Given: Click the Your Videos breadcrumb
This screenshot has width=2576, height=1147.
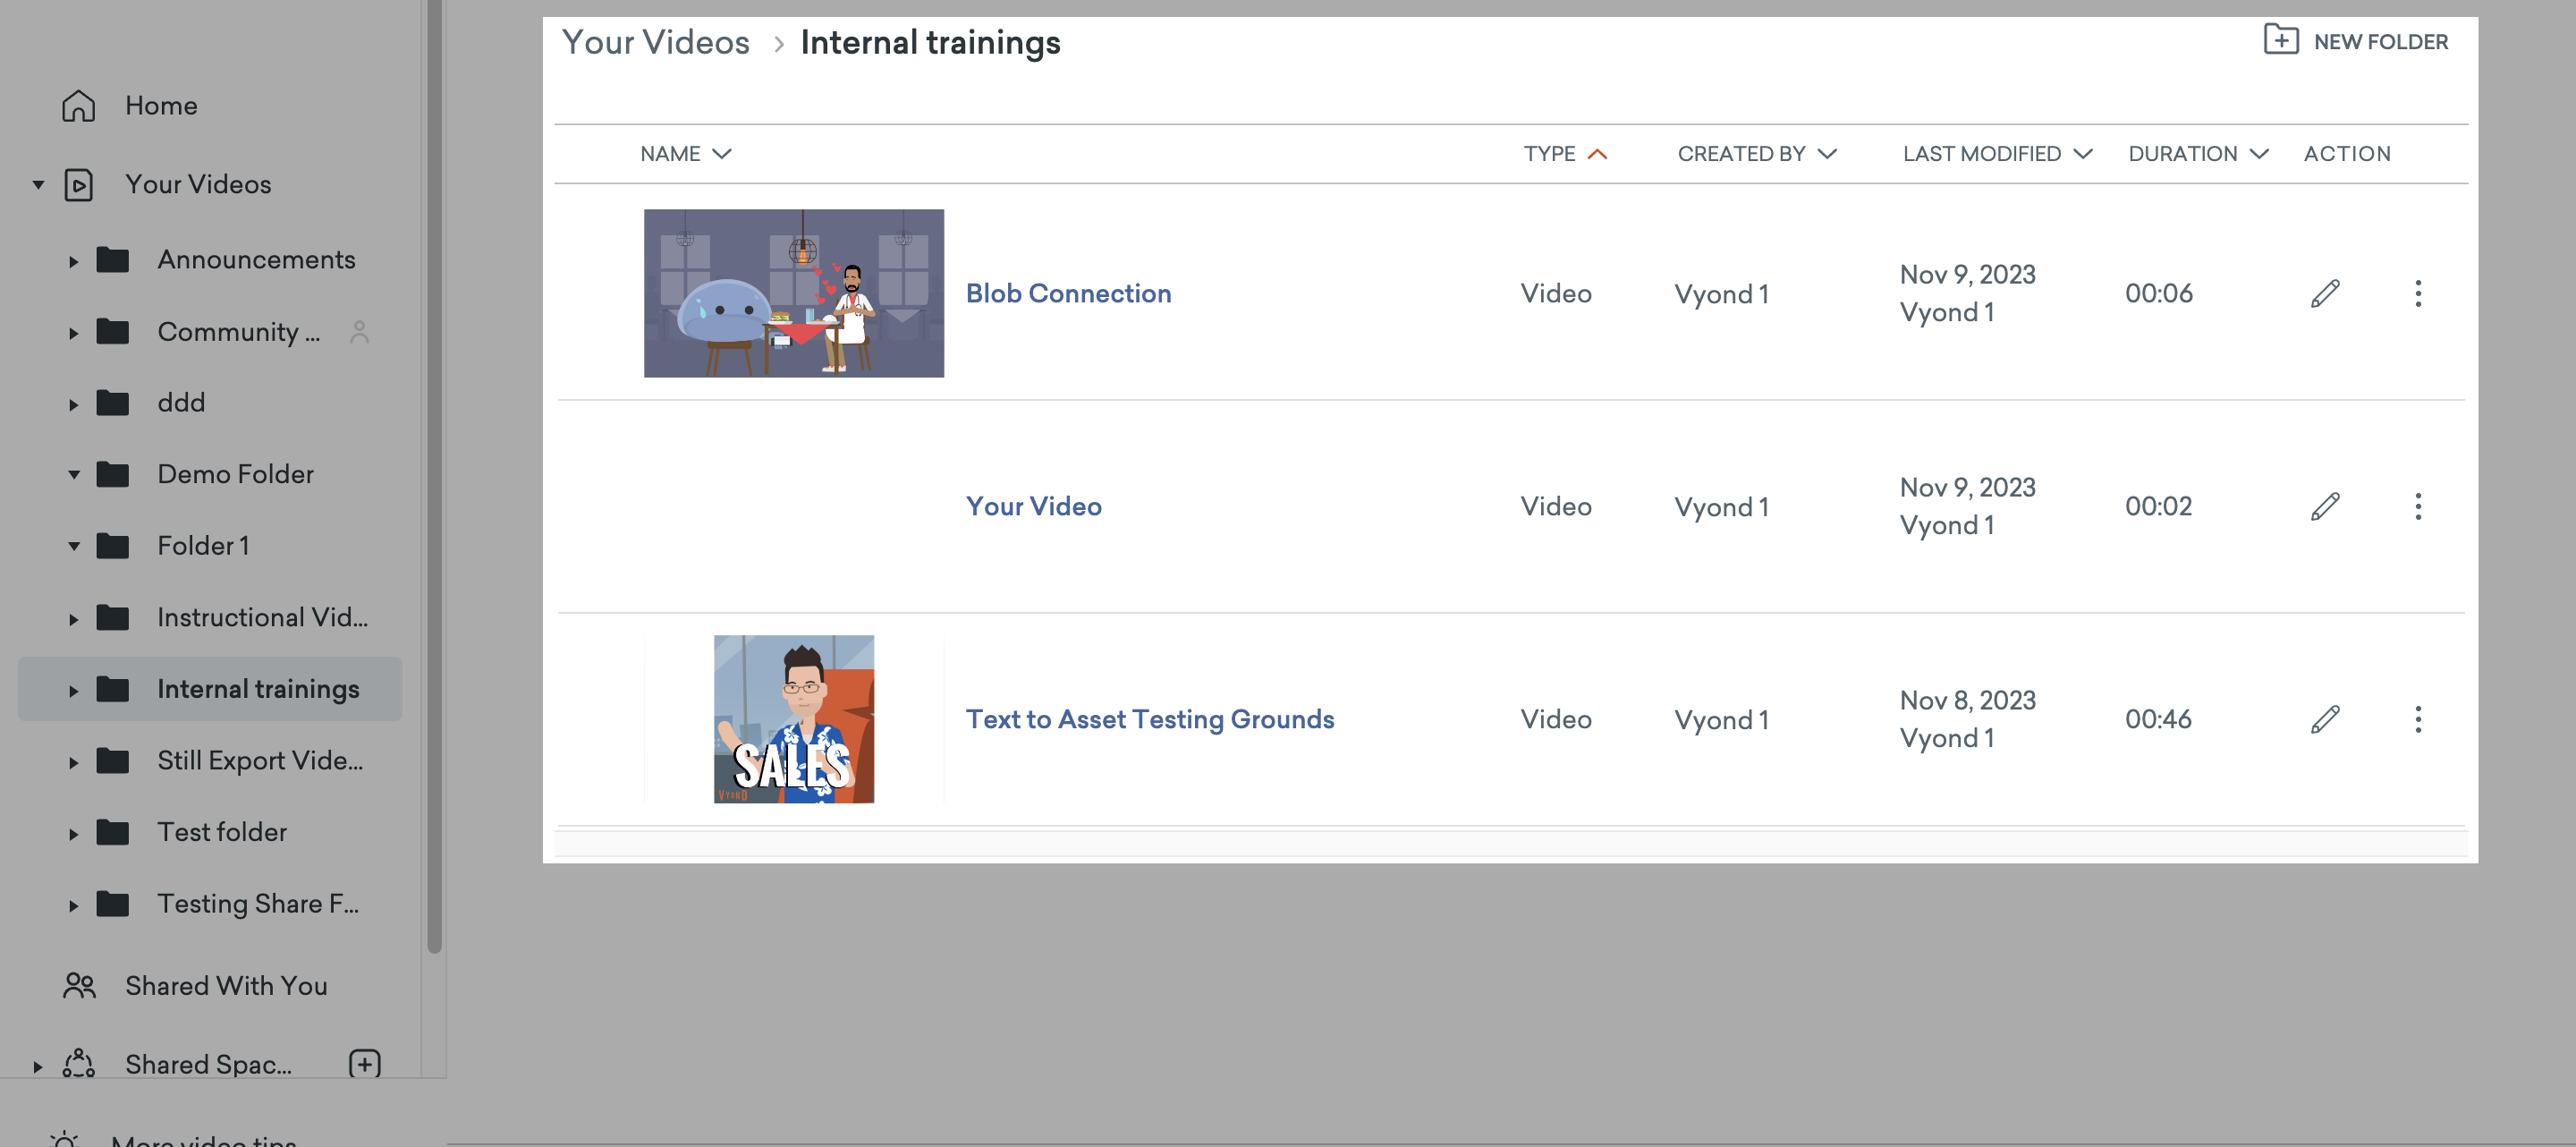Looking at the screenshot, I should [x=655, y=42].
